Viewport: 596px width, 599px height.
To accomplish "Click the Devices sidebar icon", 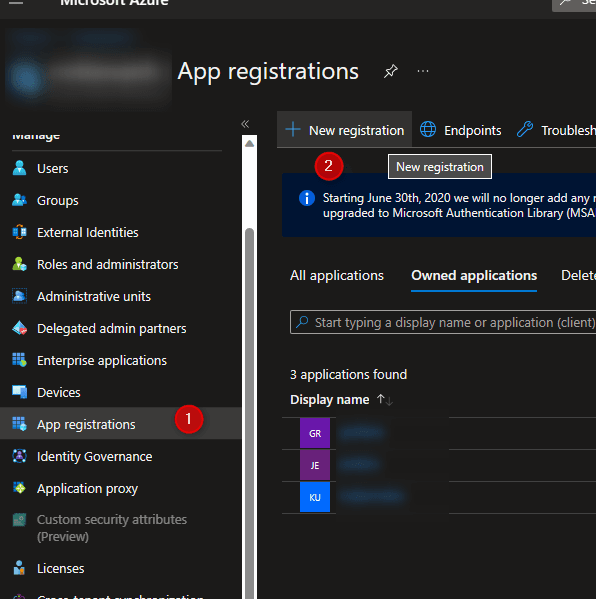I will (19, 392).
